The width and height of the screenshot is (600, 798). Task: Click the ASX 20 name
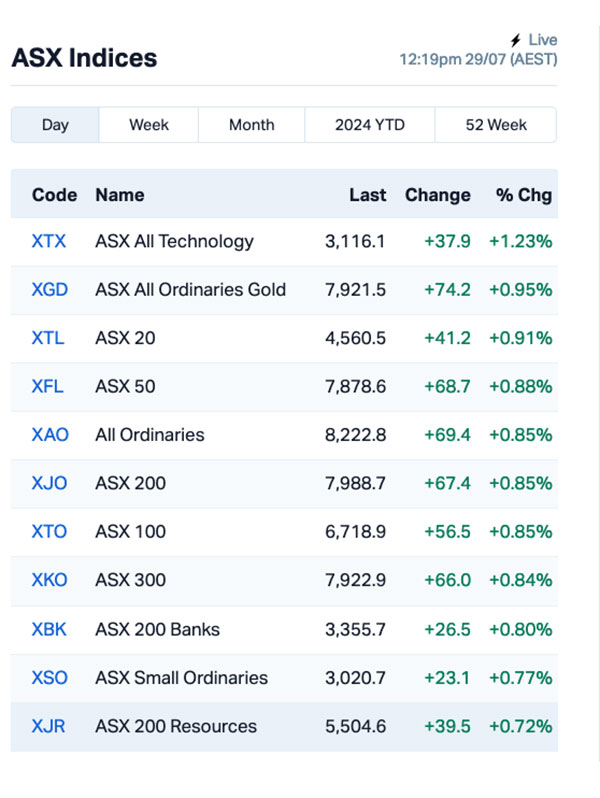(x=125, y=338)
